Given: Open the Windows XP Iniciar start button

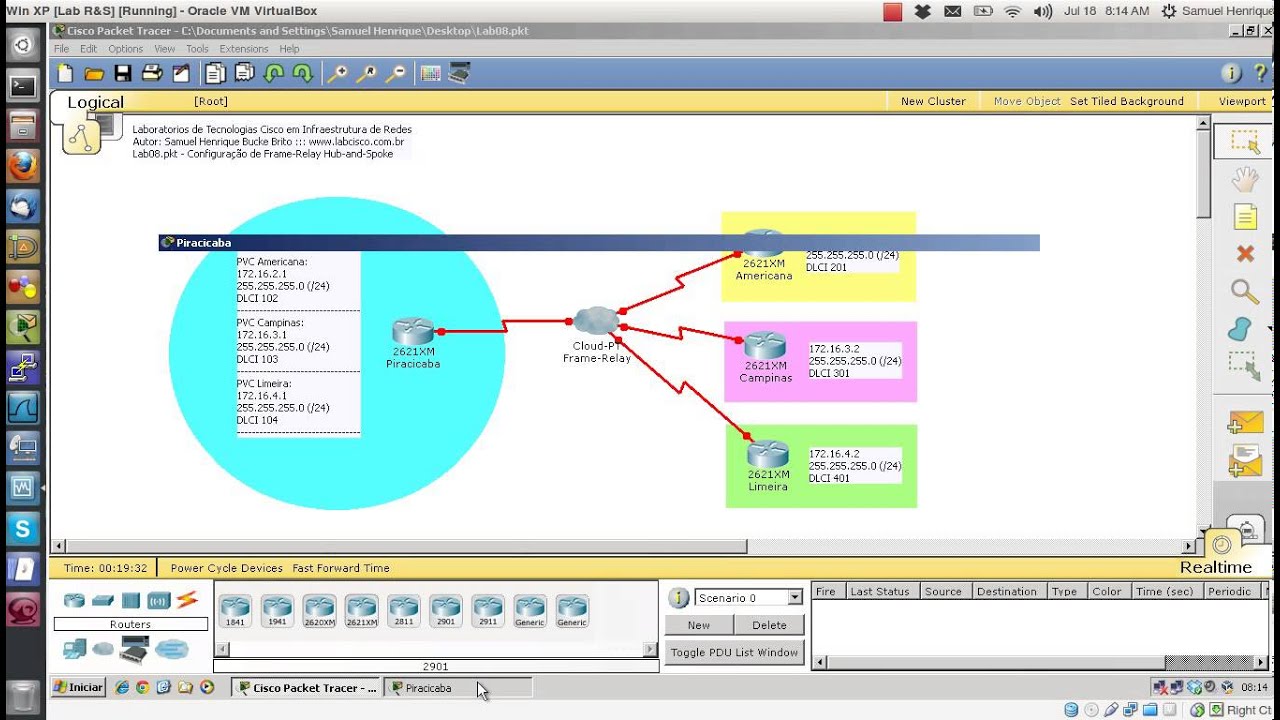Looking at the screenshot, I should tap(79, 688).
